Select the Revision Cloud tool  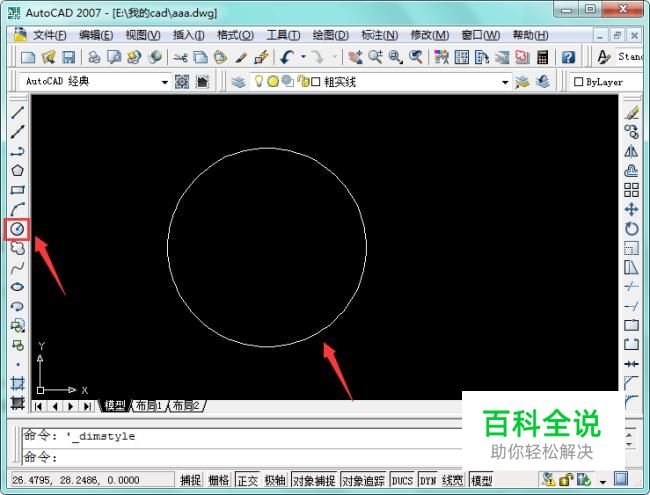coord(17,248)
